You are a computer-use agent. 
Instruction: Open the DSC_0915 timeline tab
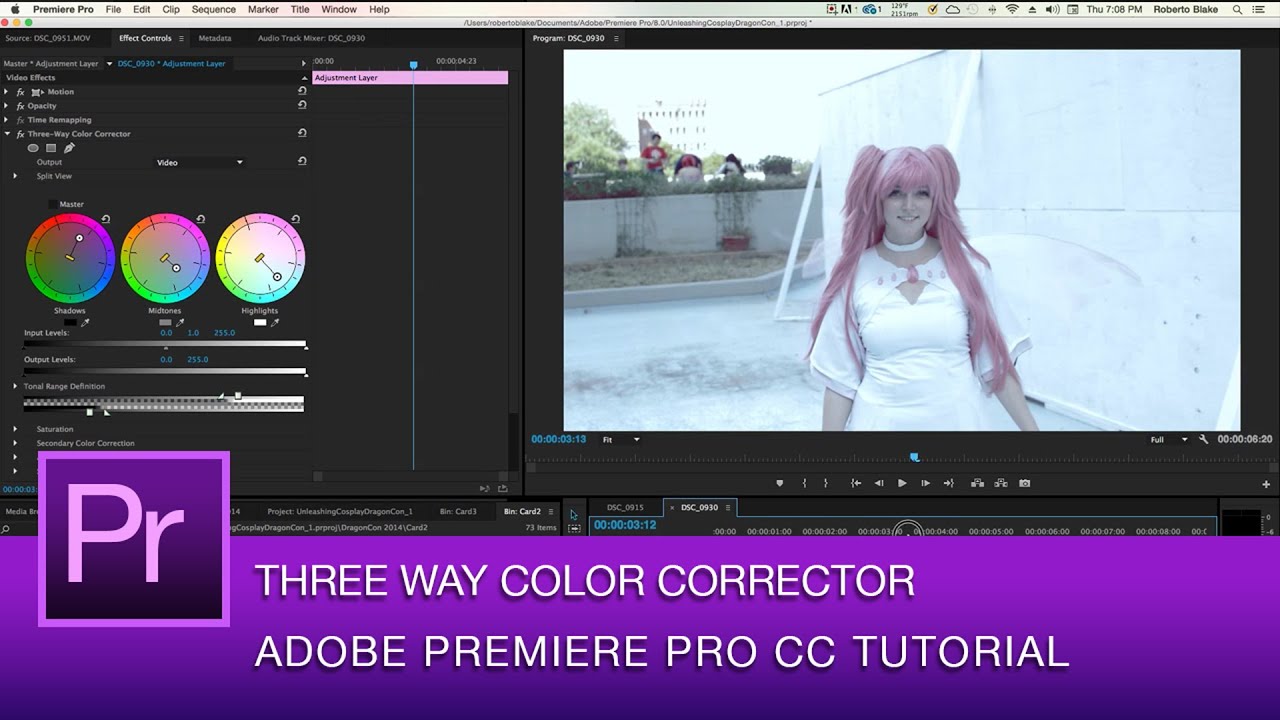tap(628, 507)
